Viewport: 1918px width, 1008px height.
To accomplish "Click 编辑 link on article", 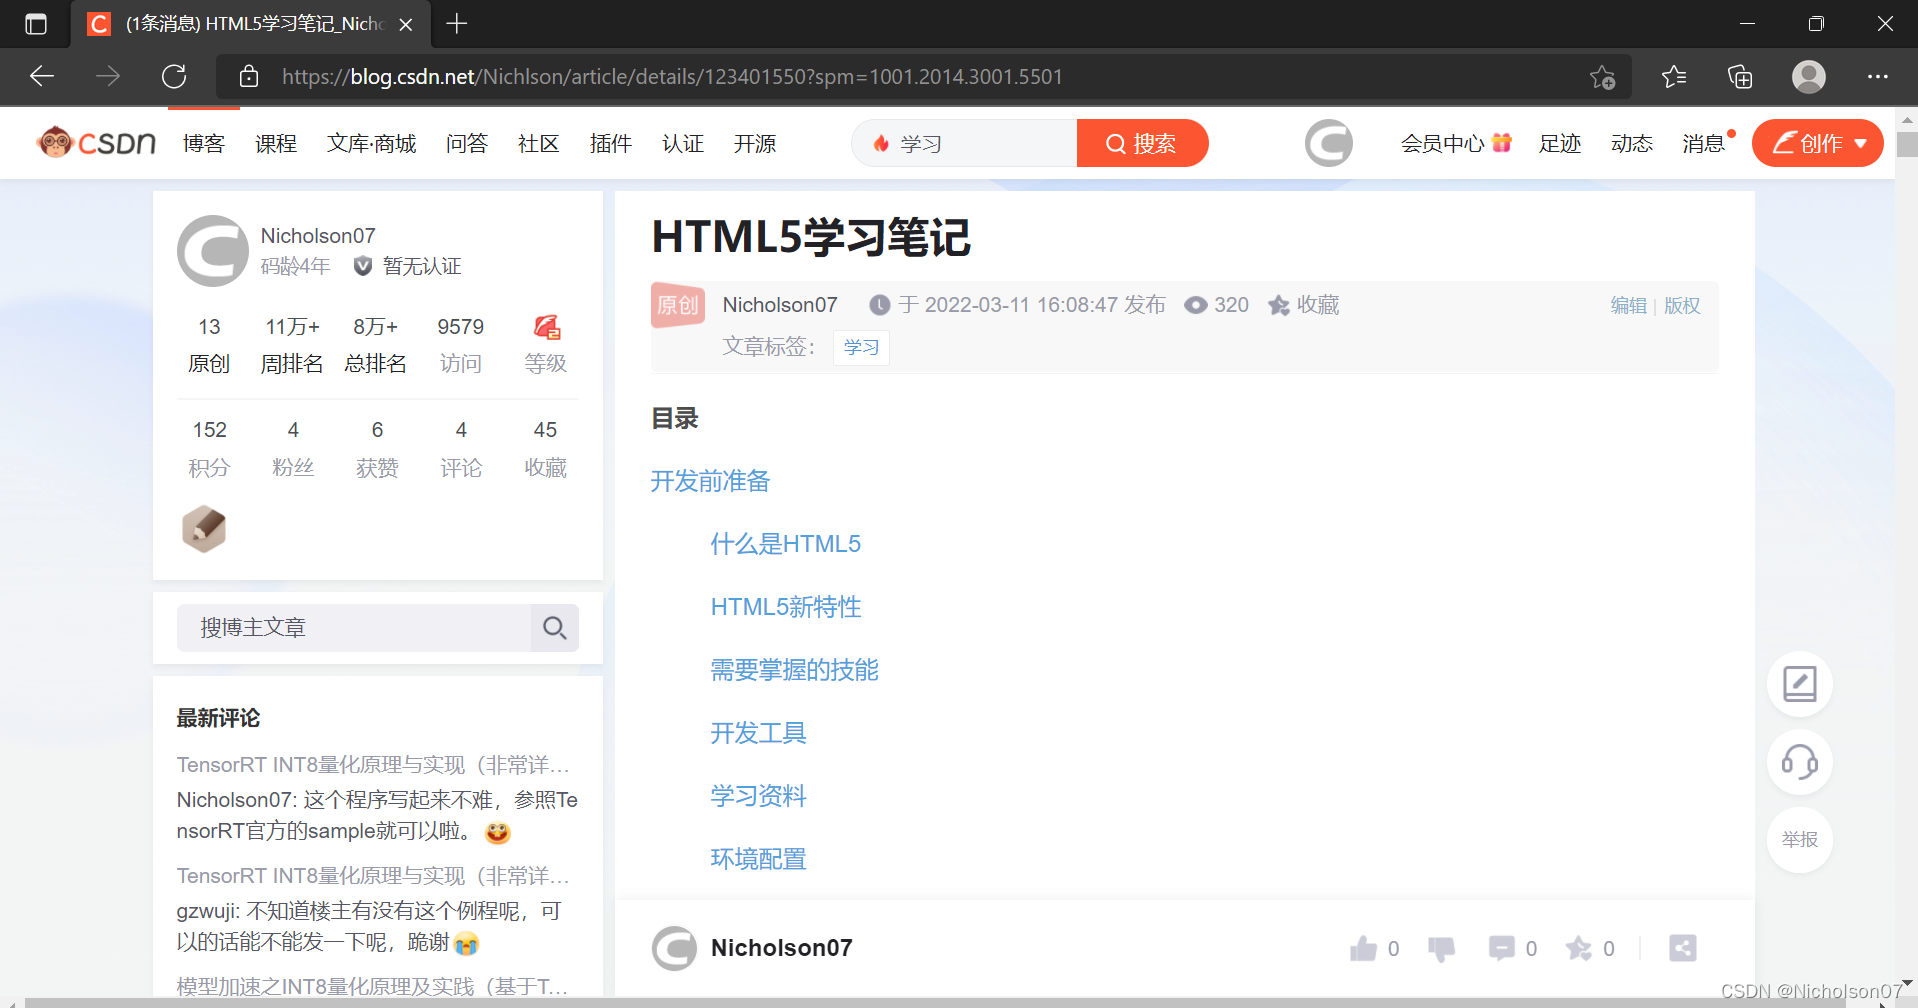I will 1629,306.
